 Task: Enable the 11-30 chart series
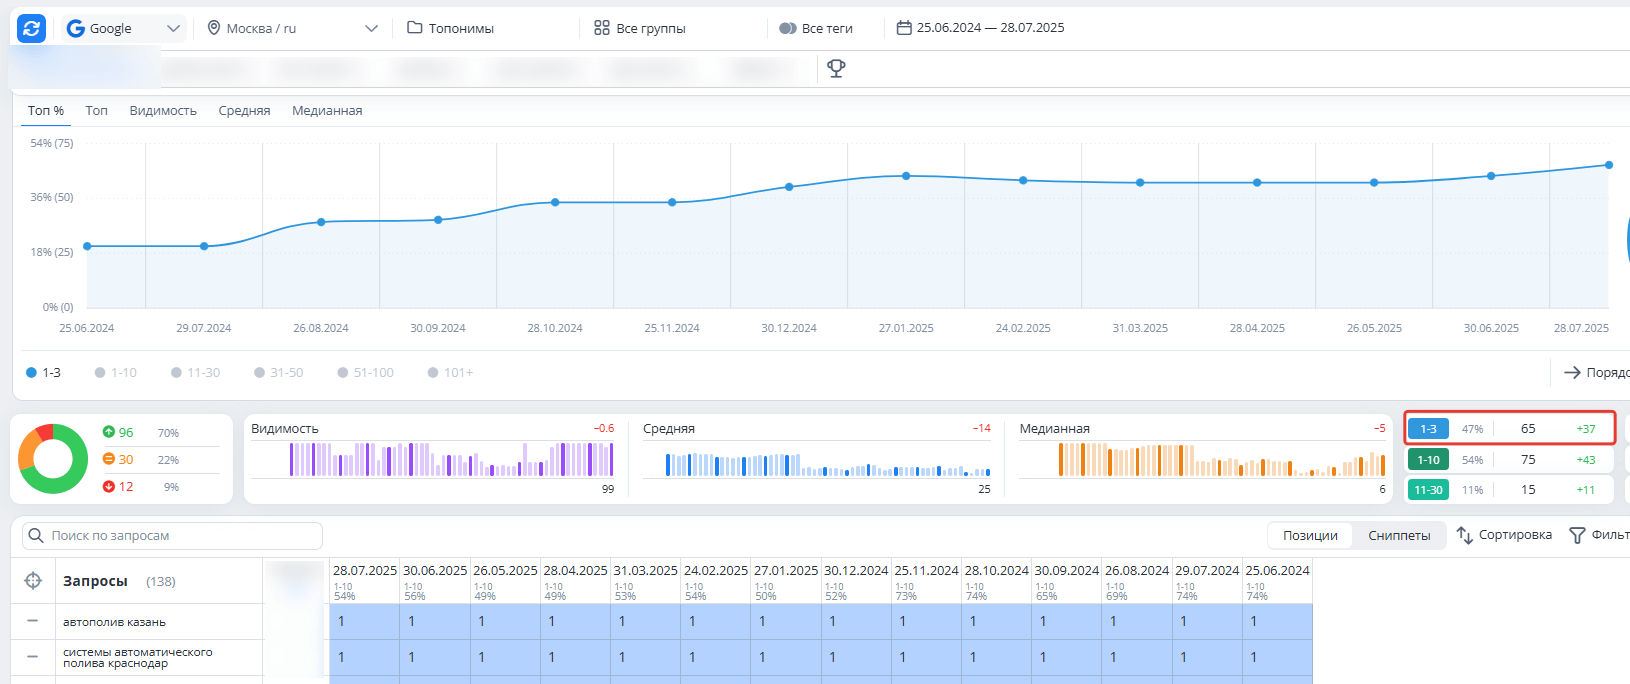point(195,373)
